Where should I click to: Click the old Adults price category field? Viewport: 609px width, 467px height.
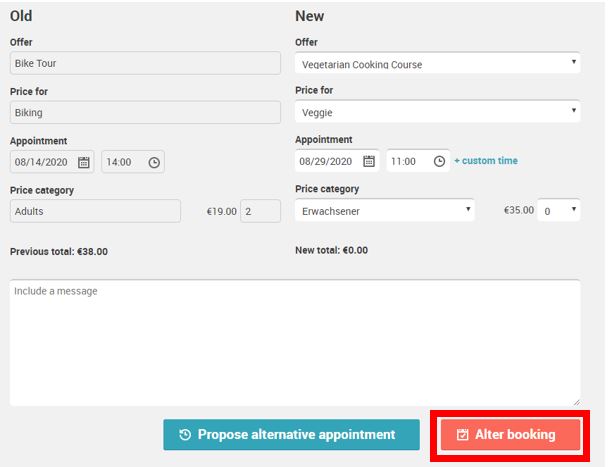pos(95,211)
